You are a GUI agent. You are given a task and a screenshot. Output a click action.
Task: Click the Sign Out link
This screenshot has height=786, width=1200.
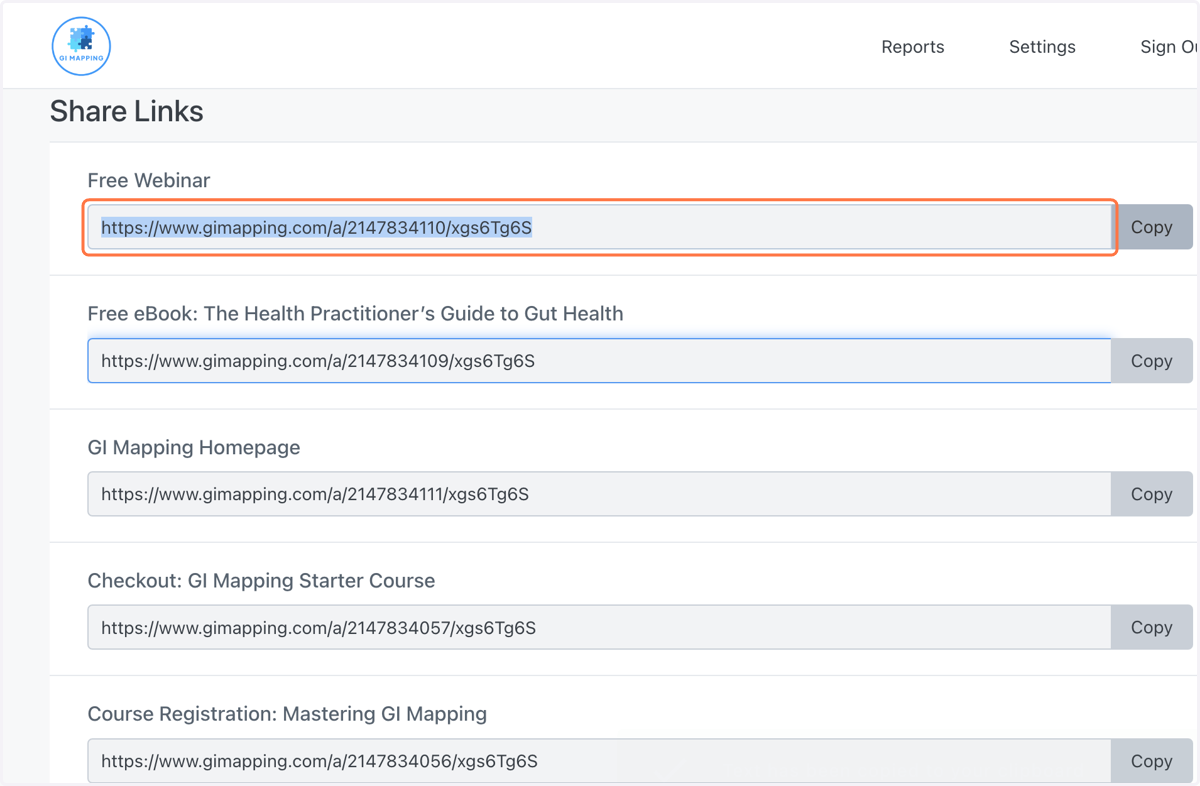[1169, 47]
